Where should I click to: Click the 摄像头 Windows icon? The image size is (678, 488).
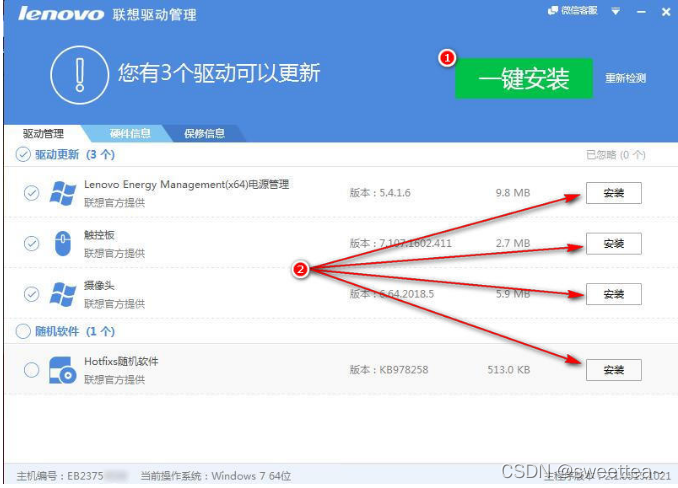click(x=63, y=294)
